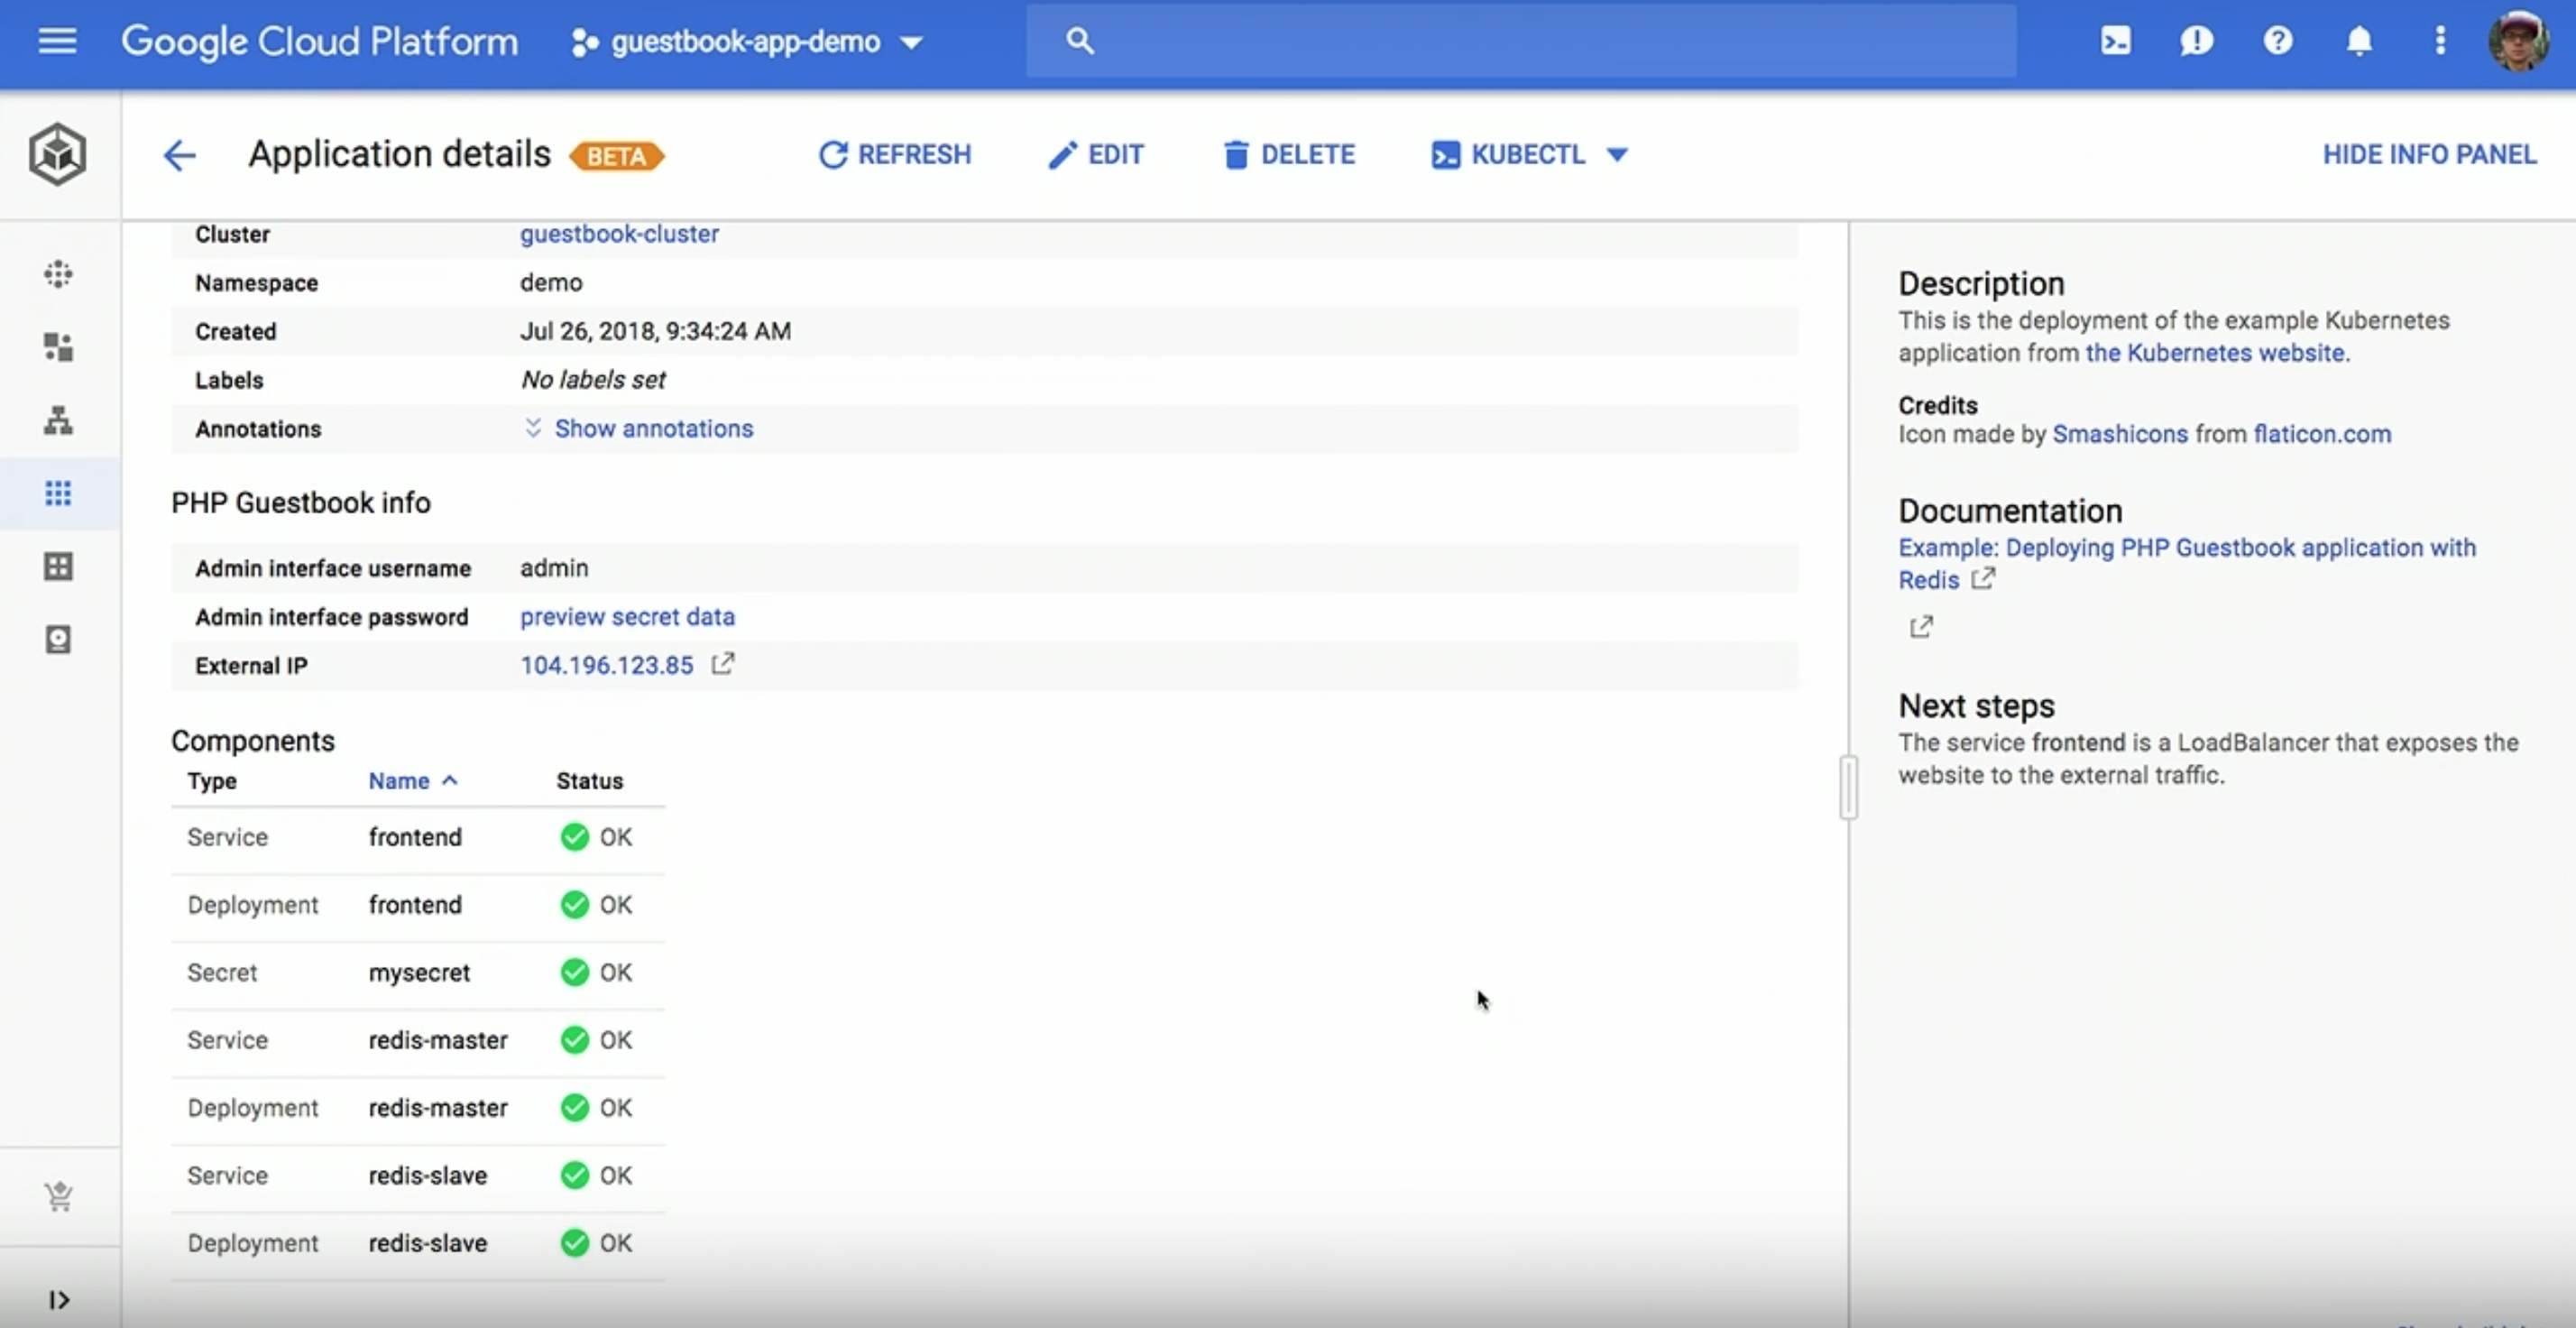The width and height of the screenshot is (2576, 1328).
Task: Select the Service frontend row name
Action: (x=415, y=837)
